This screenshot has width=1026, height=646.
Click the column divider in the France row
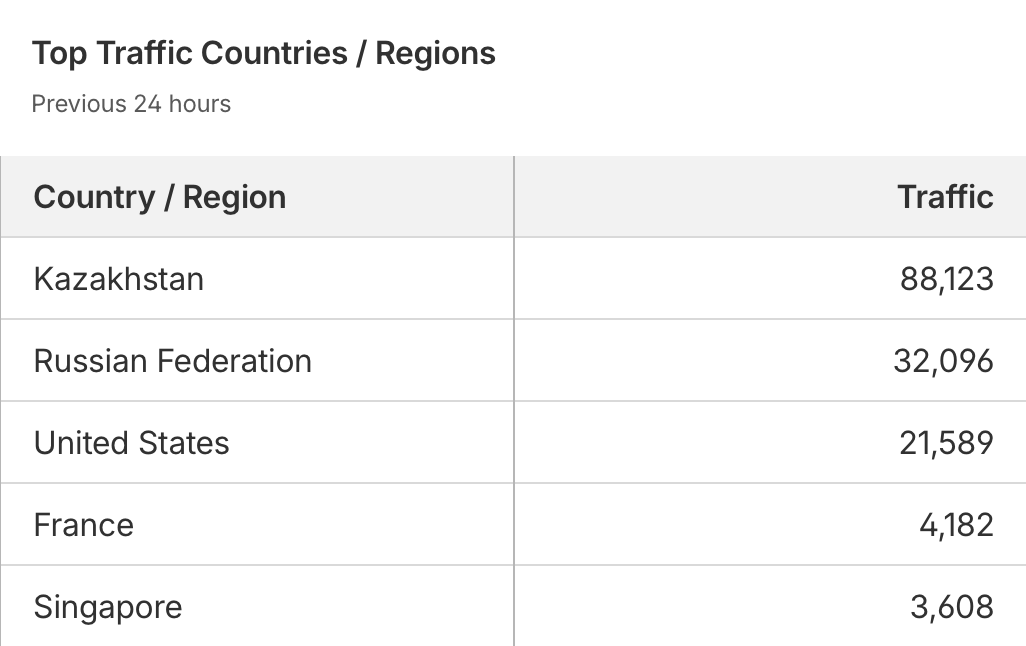(514, 525)
